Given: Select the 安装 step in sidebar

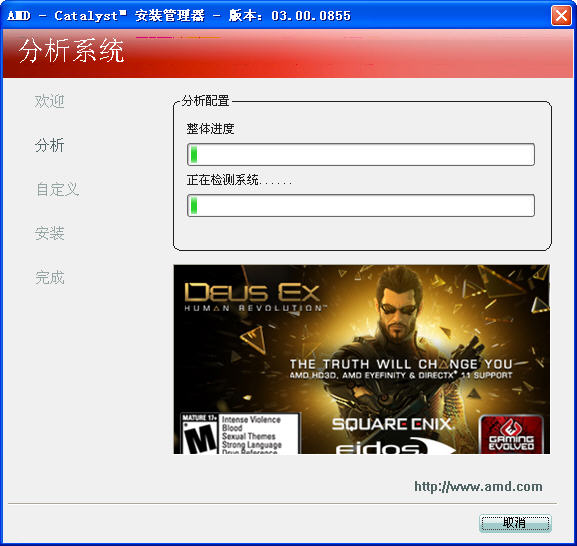Looking at the screenshot, I should [50, 233].
